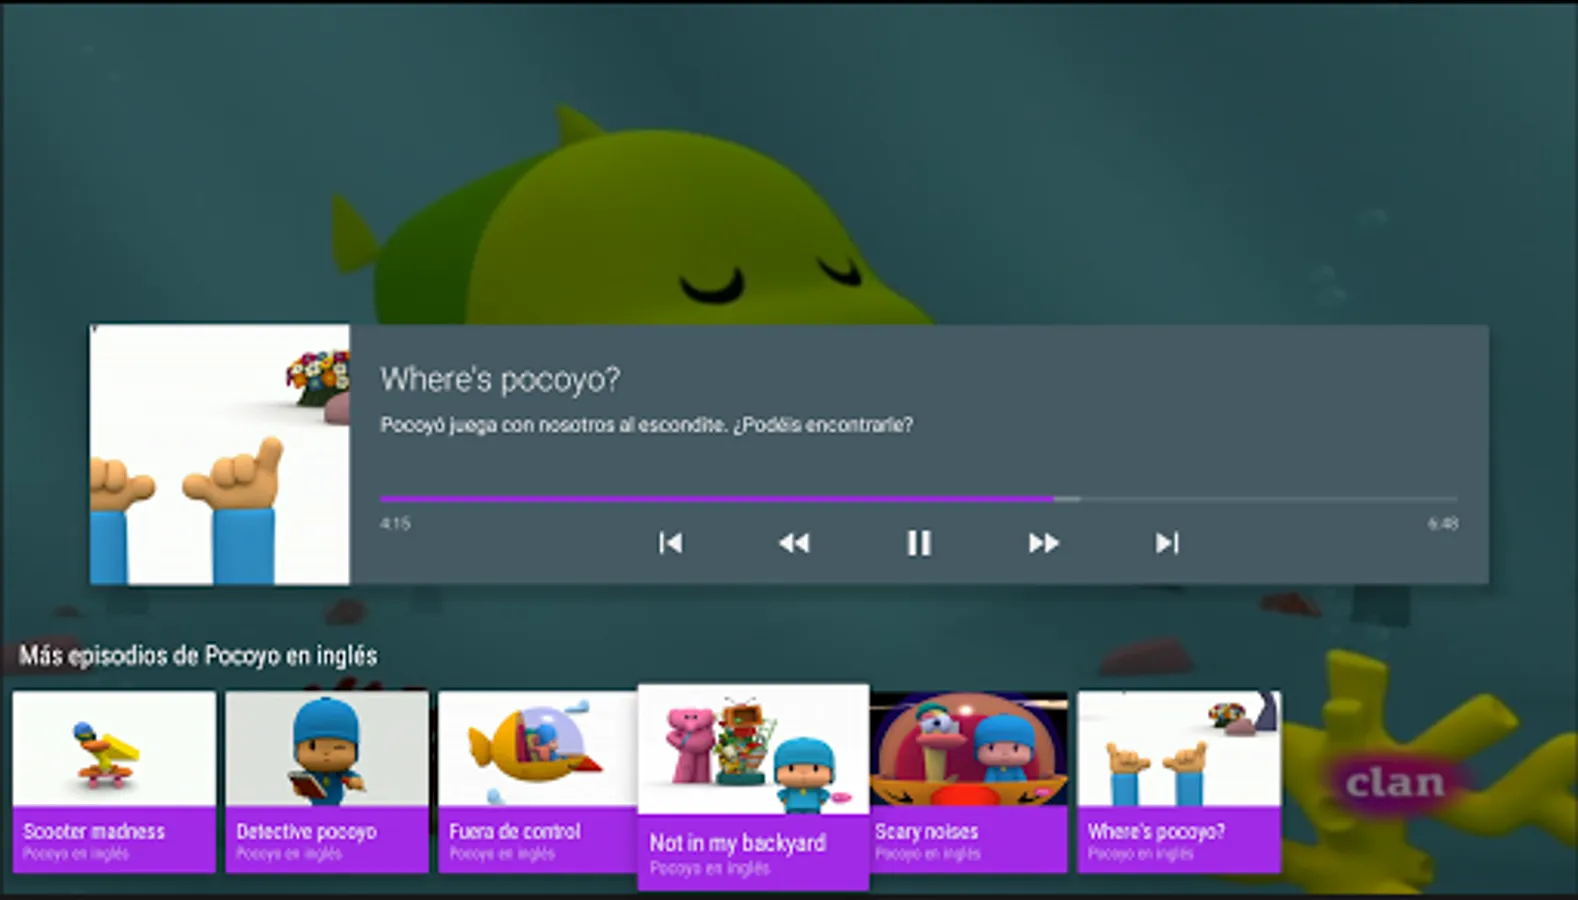
Task: Click the elapsed time 4:15 label
Action: pyautogui.click(x=395, y=523)
